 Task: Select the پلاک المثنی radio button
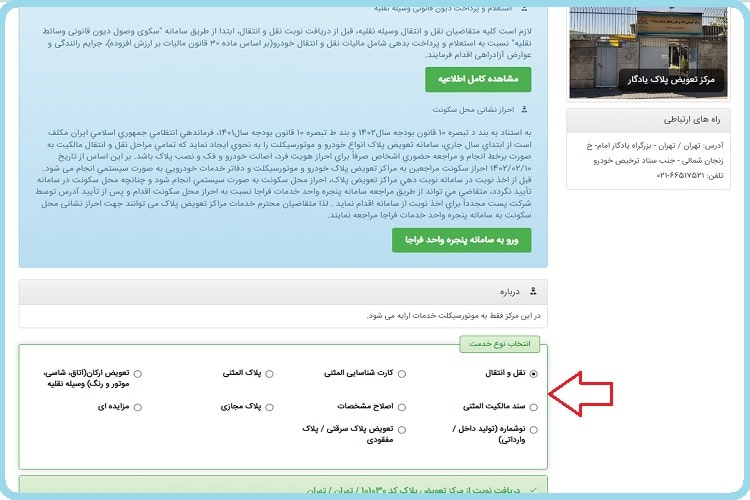269,374
